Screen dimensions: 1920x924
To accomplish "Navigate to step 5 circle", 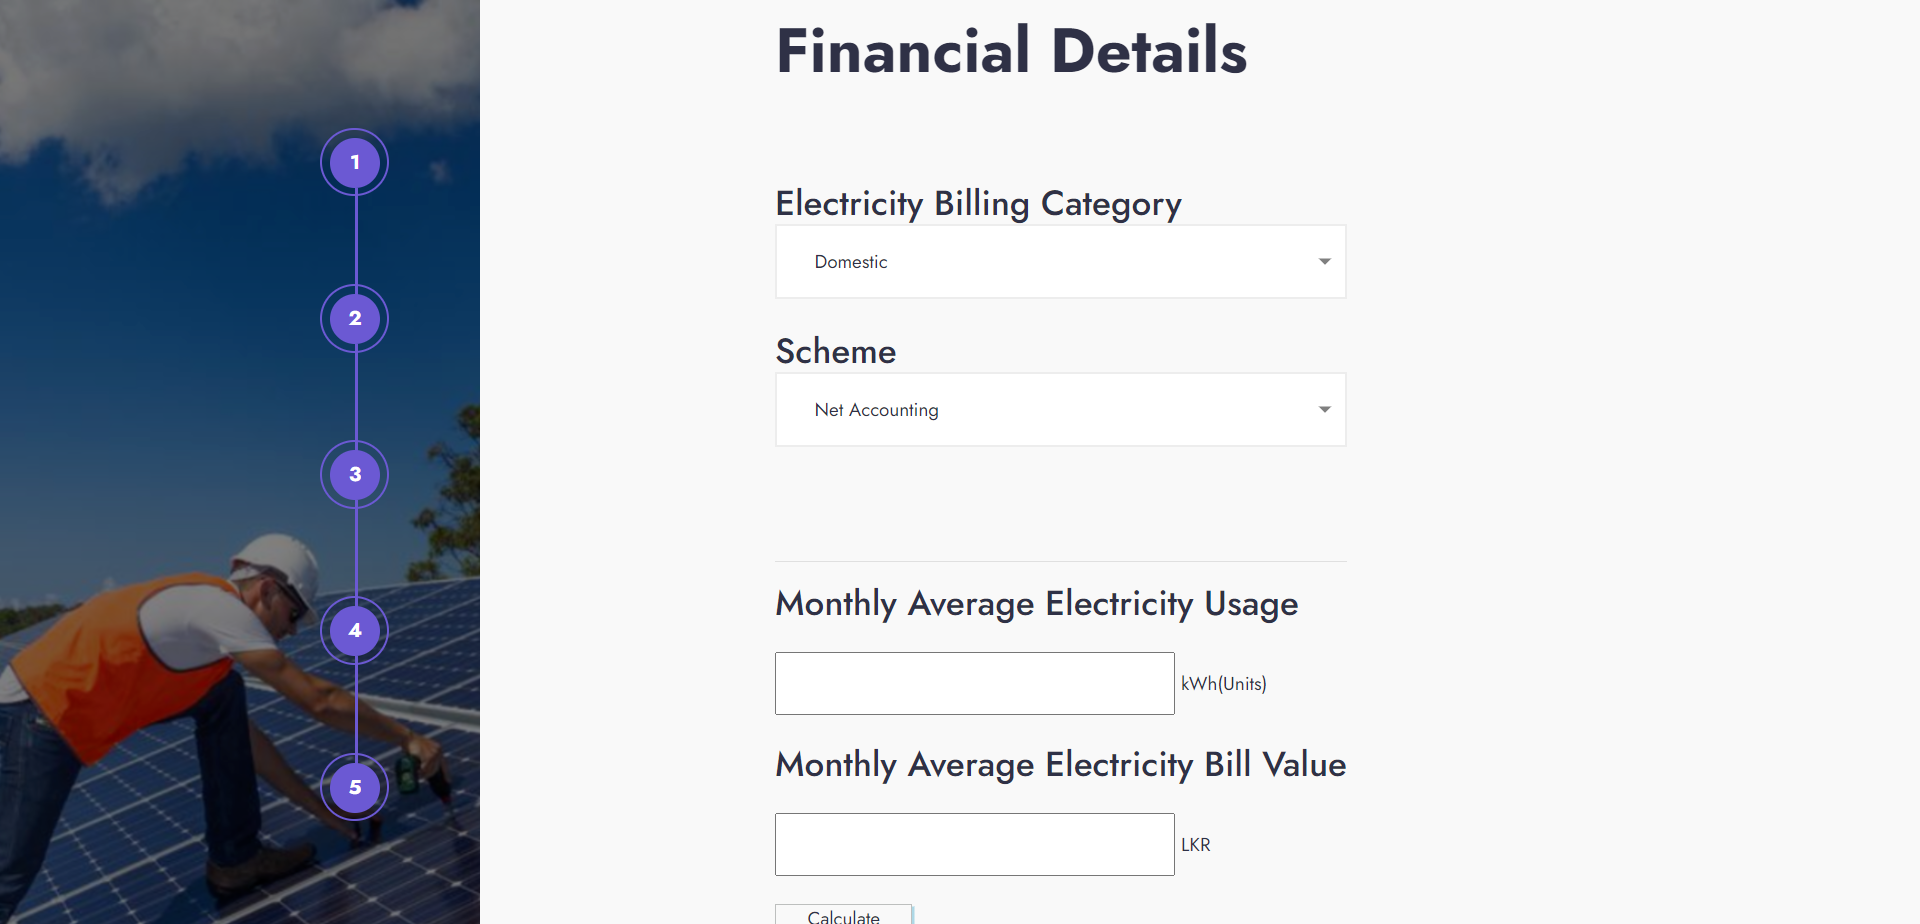I will [354, 787].
